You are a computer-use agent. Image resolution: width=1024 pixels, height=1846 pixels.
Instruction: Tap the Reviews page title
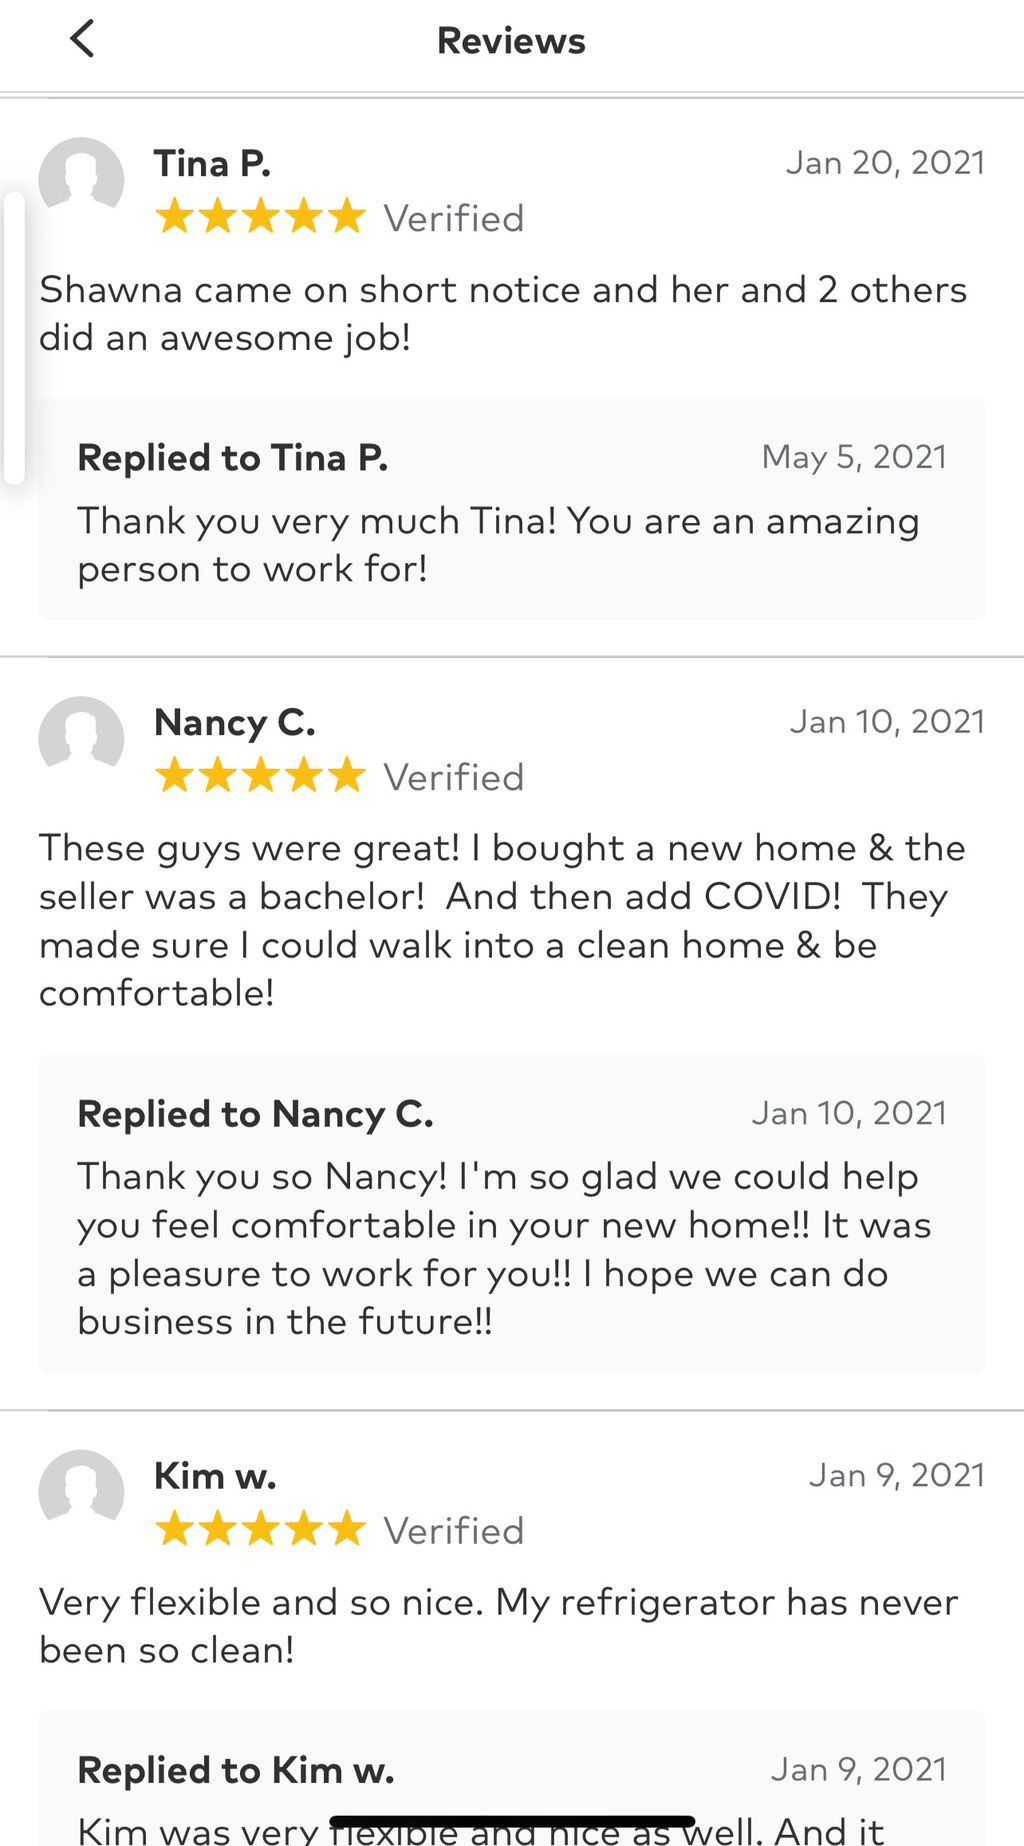(x=511, y=41)
